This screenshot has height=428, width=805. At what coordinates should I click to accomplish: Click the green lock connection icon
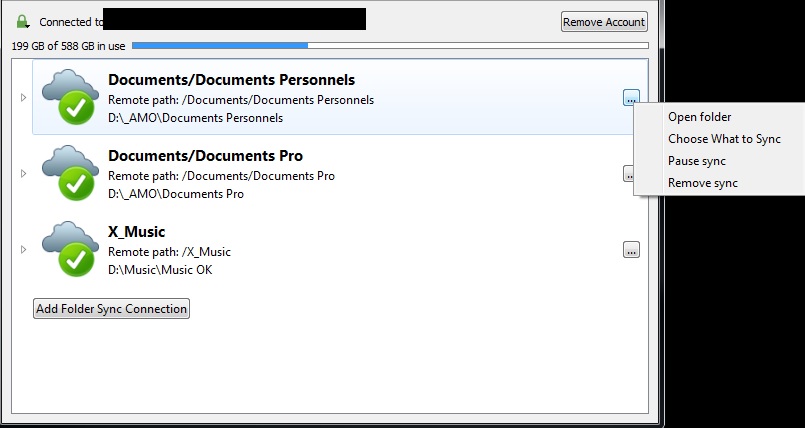pyautogui.click(x=23, y=21)
